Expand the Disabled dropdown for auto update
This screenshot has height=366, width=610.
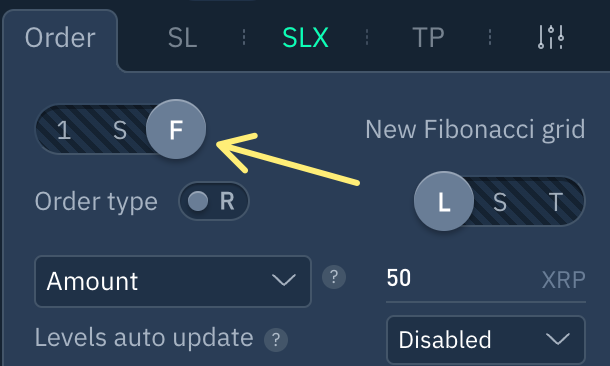[486, 340]
